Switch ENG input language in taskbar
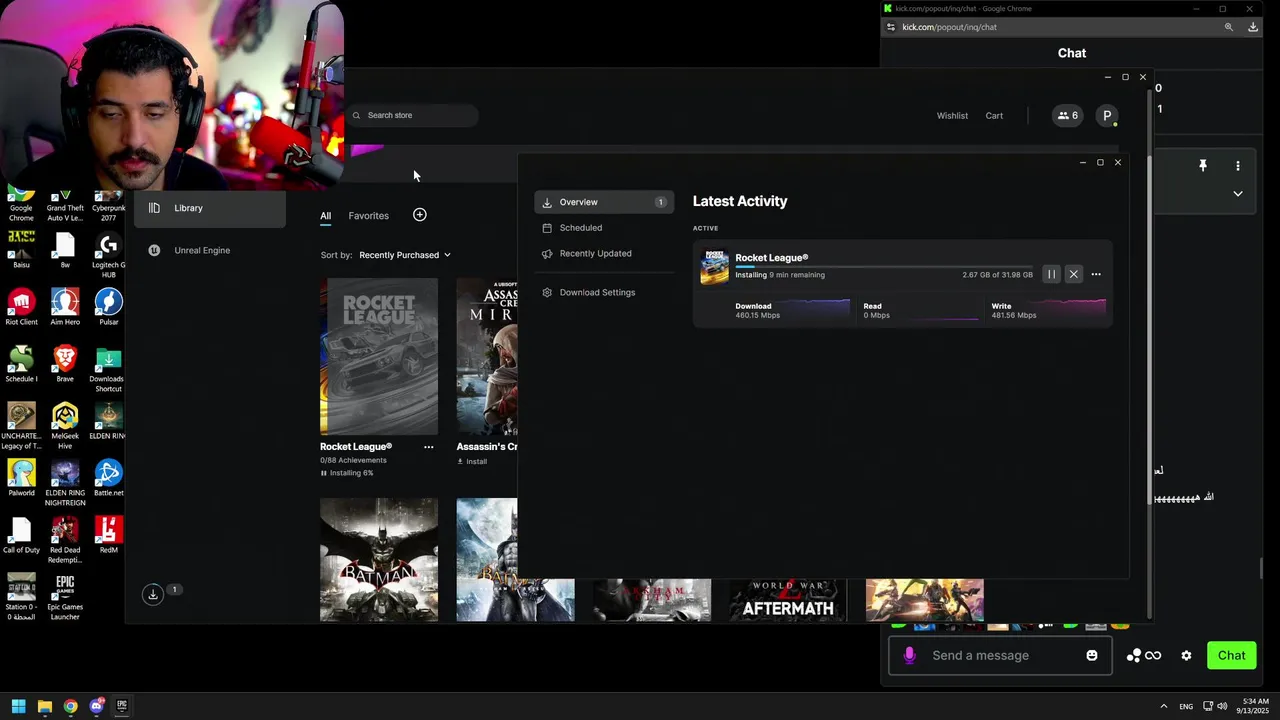 pos(1186,706)
